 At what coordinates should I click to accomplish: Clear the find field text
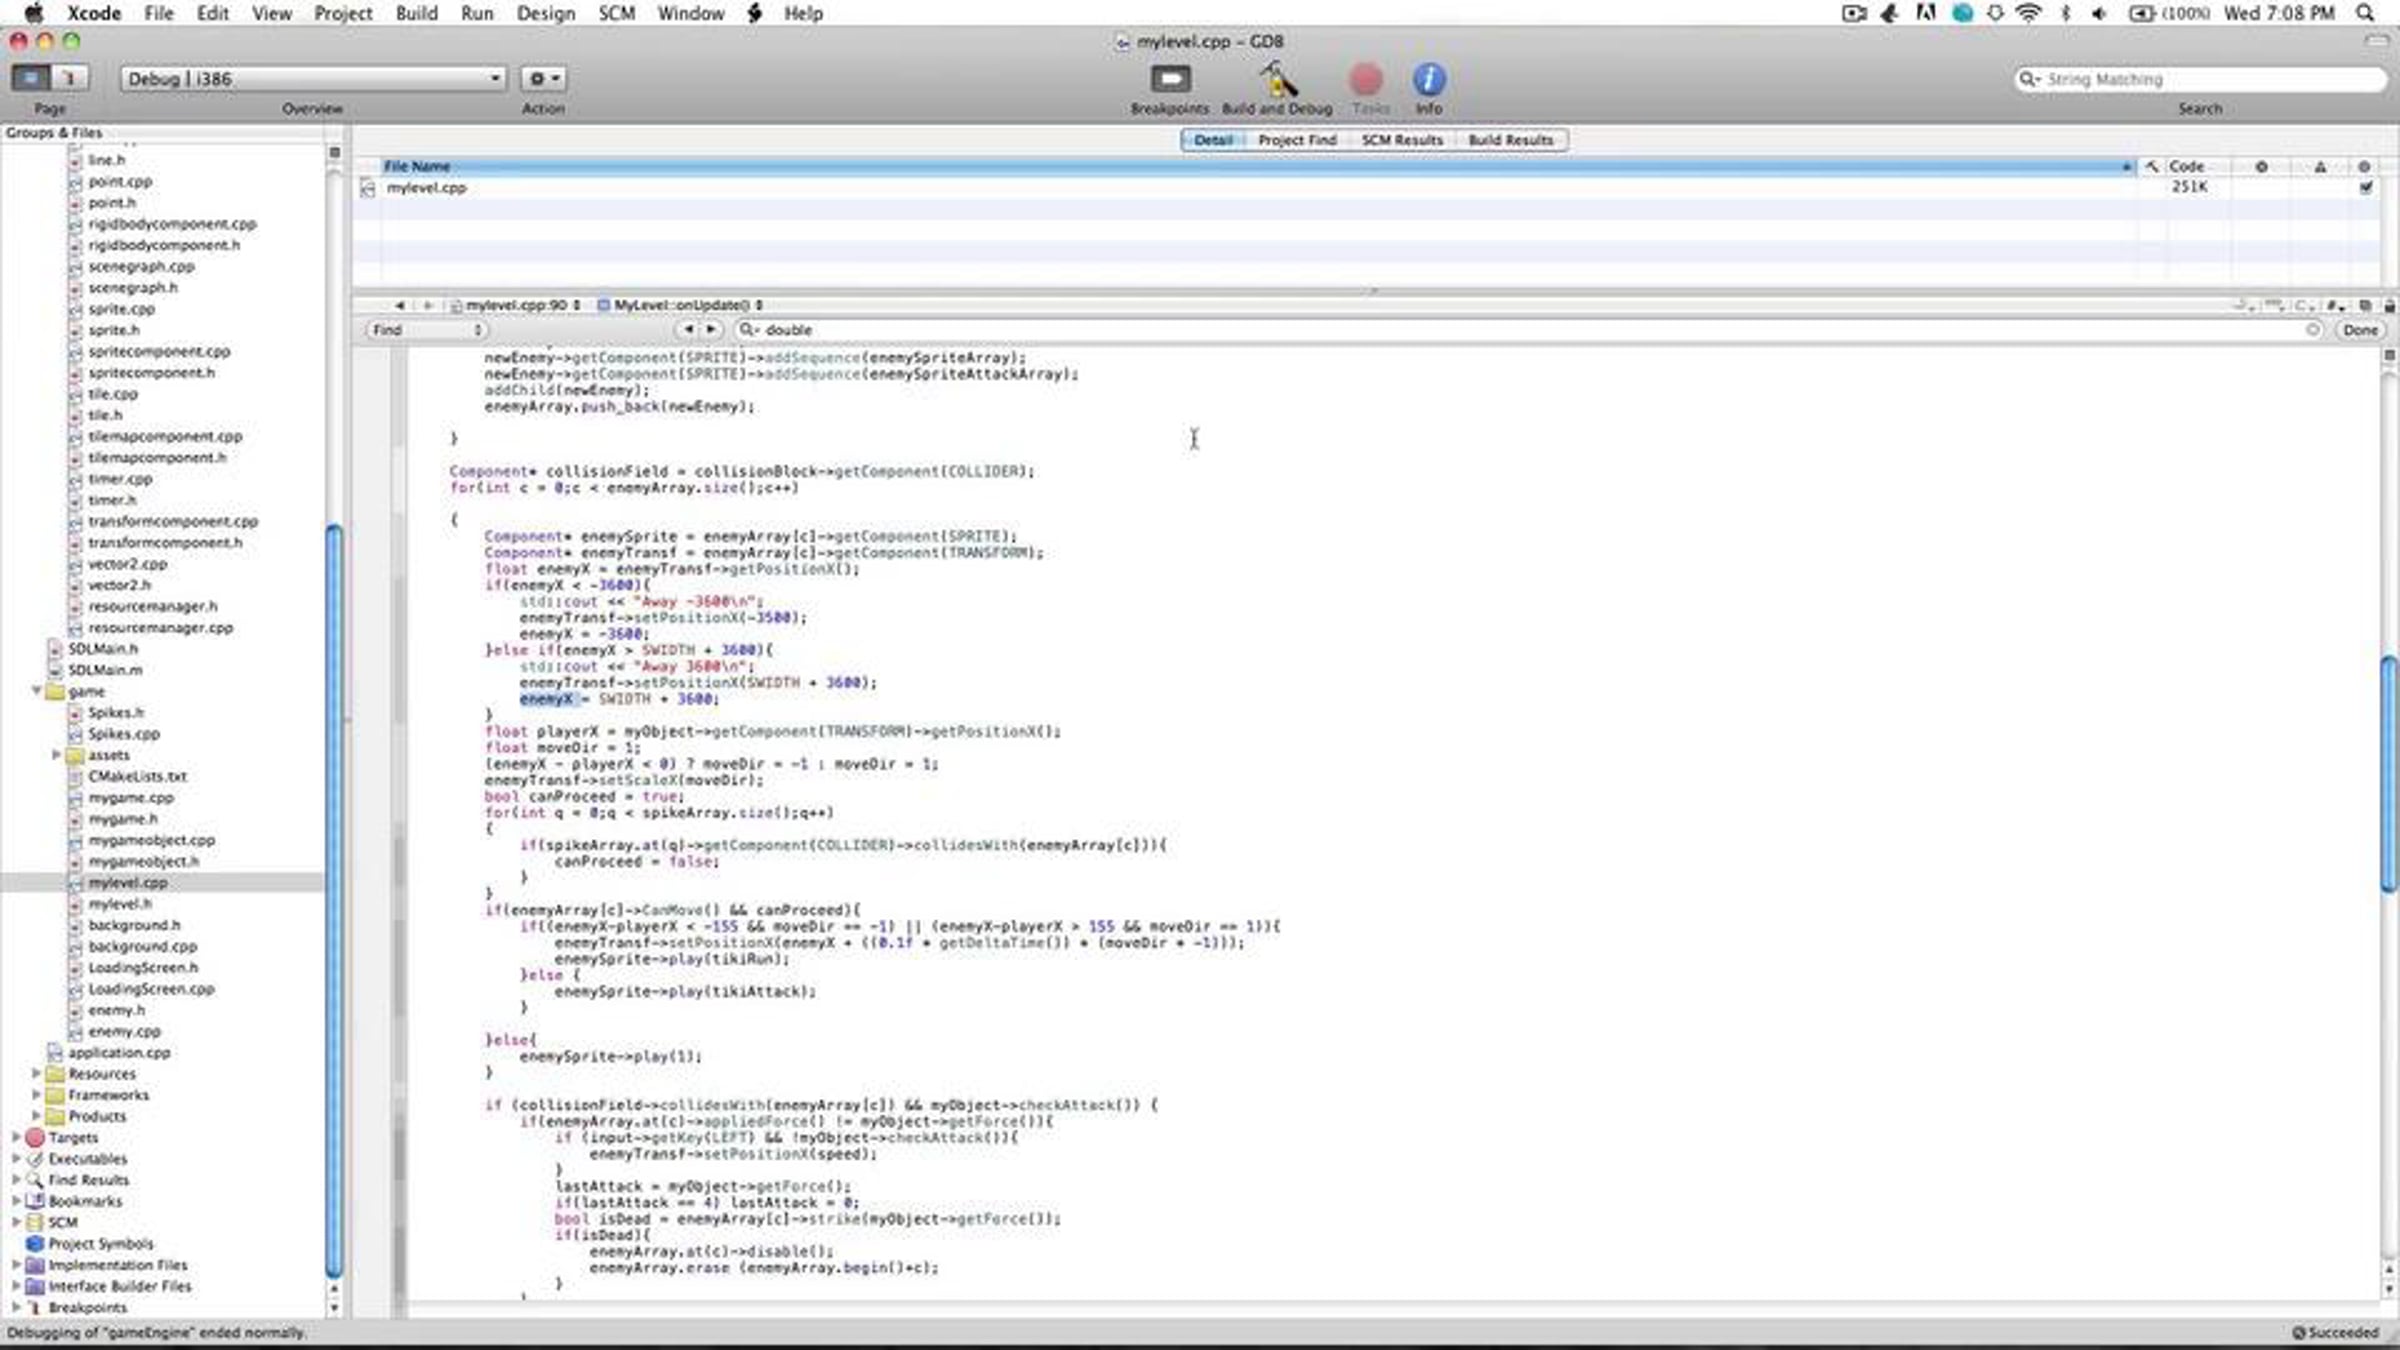tap(2312, 330)
